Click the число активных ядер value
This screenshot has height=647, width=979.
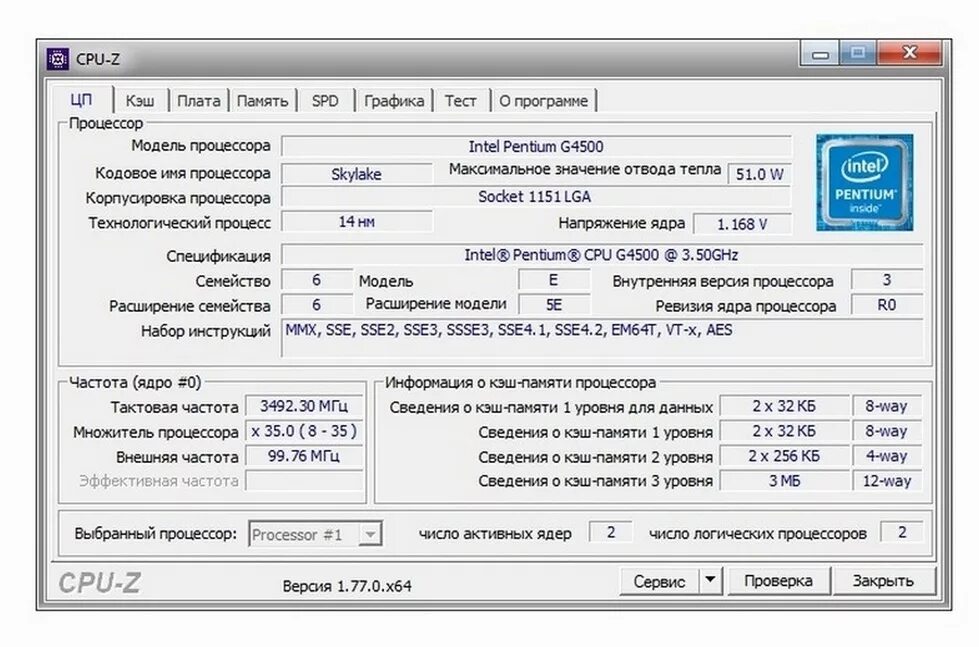[611, 532]
